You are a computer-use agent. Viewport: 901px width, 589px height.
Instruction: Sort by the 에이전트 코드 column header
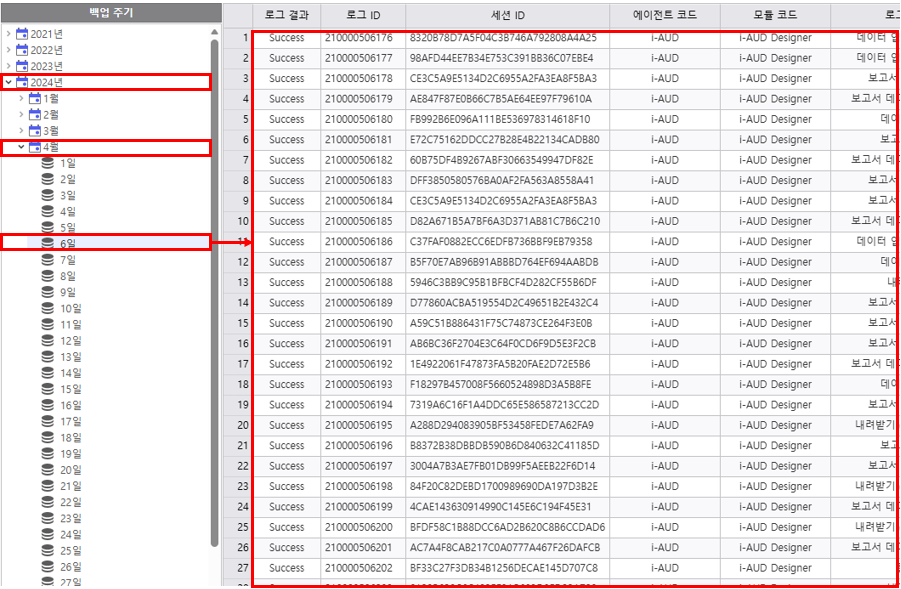665,16
